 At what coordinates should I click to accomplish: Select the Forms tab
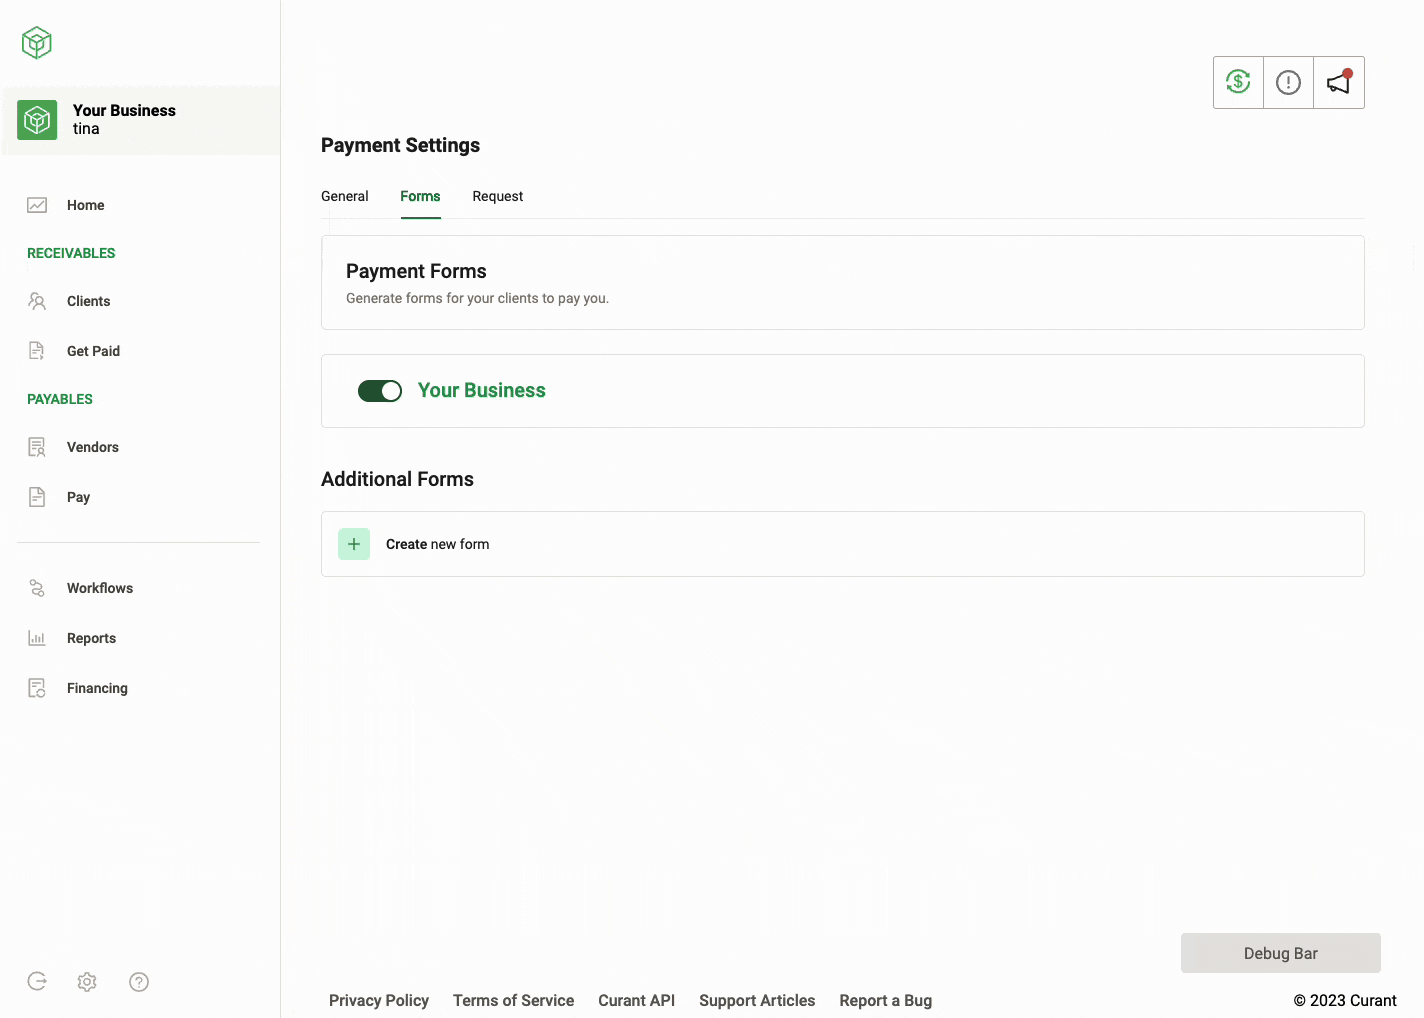tap(420, 196)
